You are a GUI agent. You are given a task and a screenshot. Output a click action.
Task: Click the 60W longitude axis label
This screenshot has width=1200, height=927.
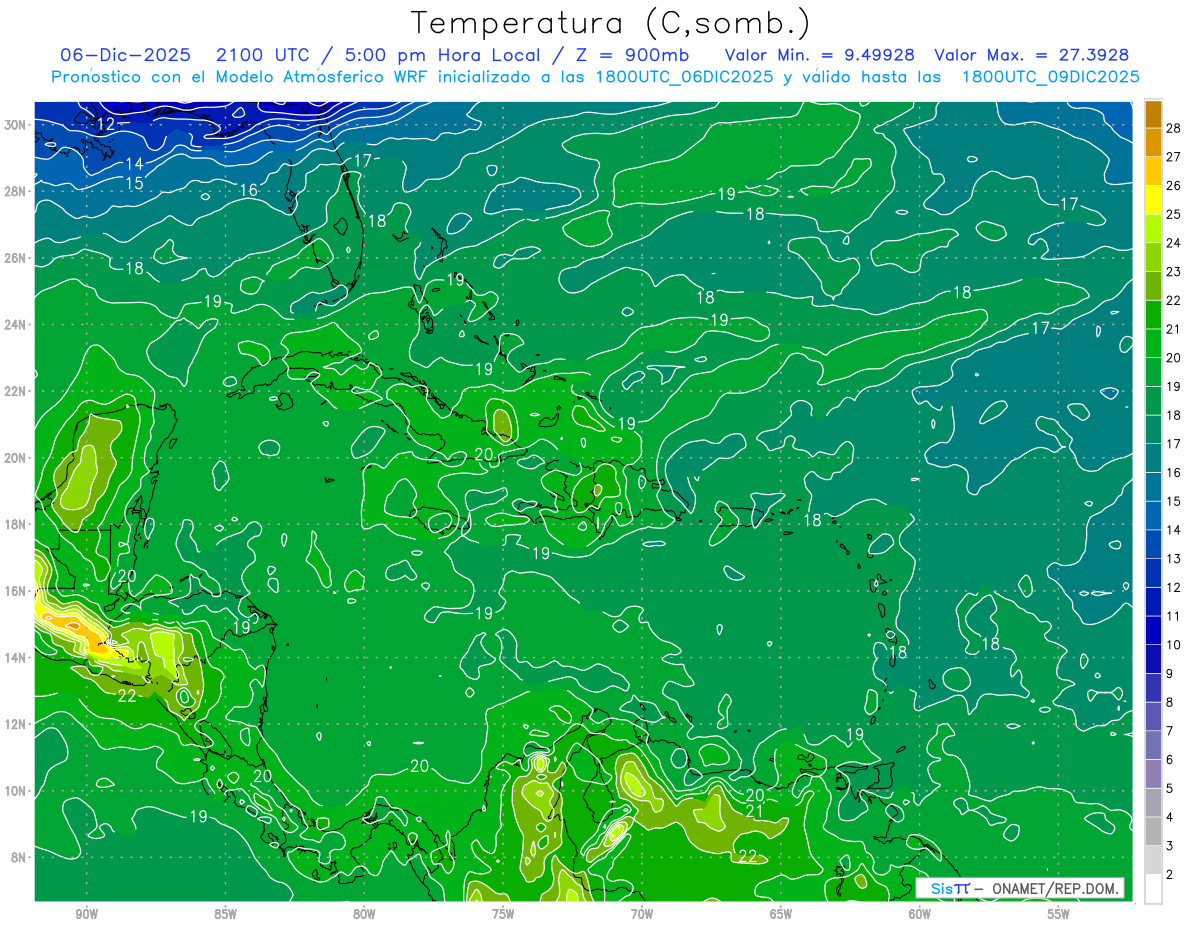[920, 914]
